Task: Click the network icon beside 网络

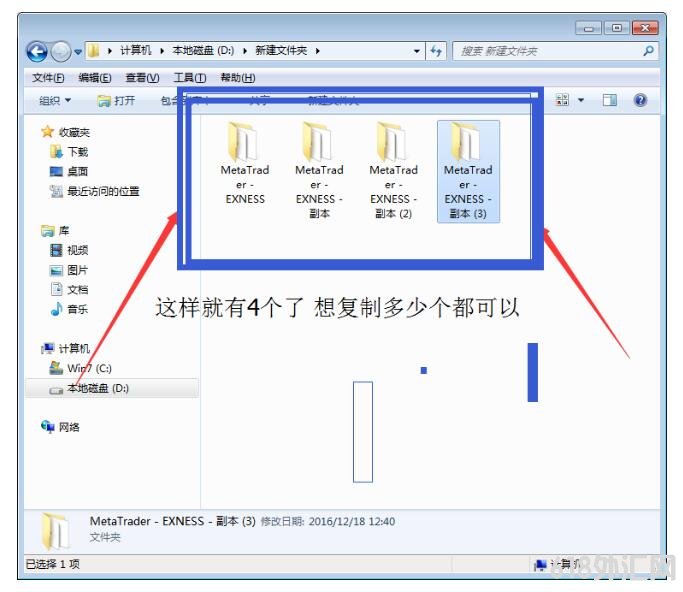Action: click(x=47, y=426)
